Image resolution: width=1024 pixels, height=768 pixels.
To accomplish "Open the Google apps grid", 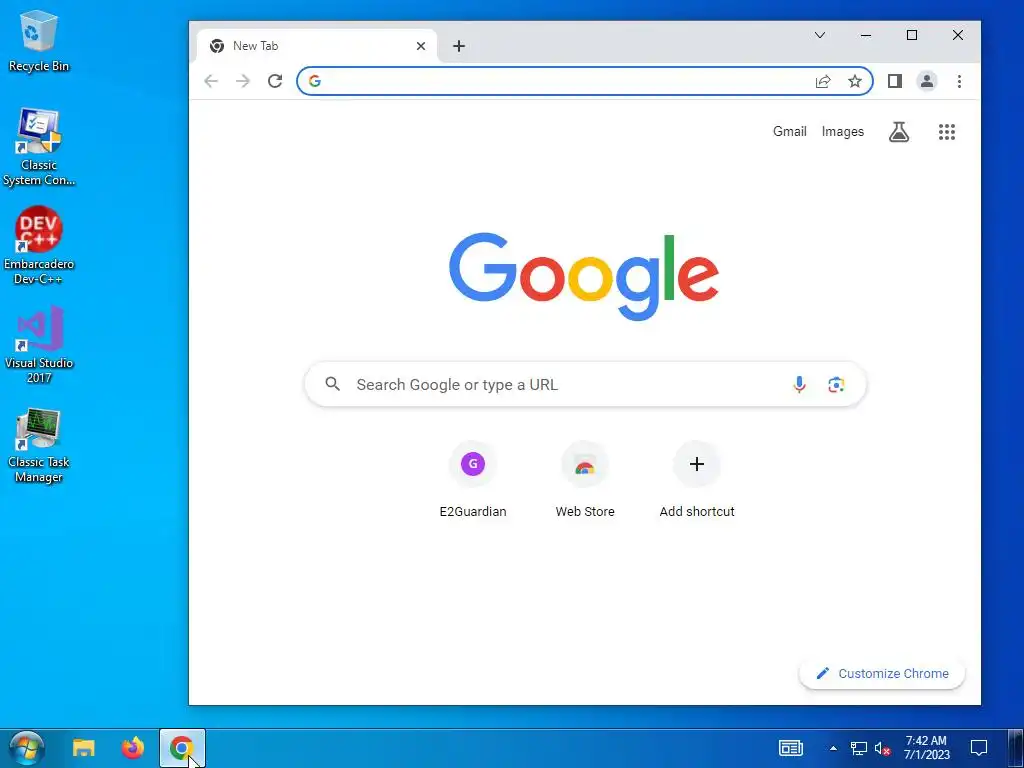I will click(947, 132).
